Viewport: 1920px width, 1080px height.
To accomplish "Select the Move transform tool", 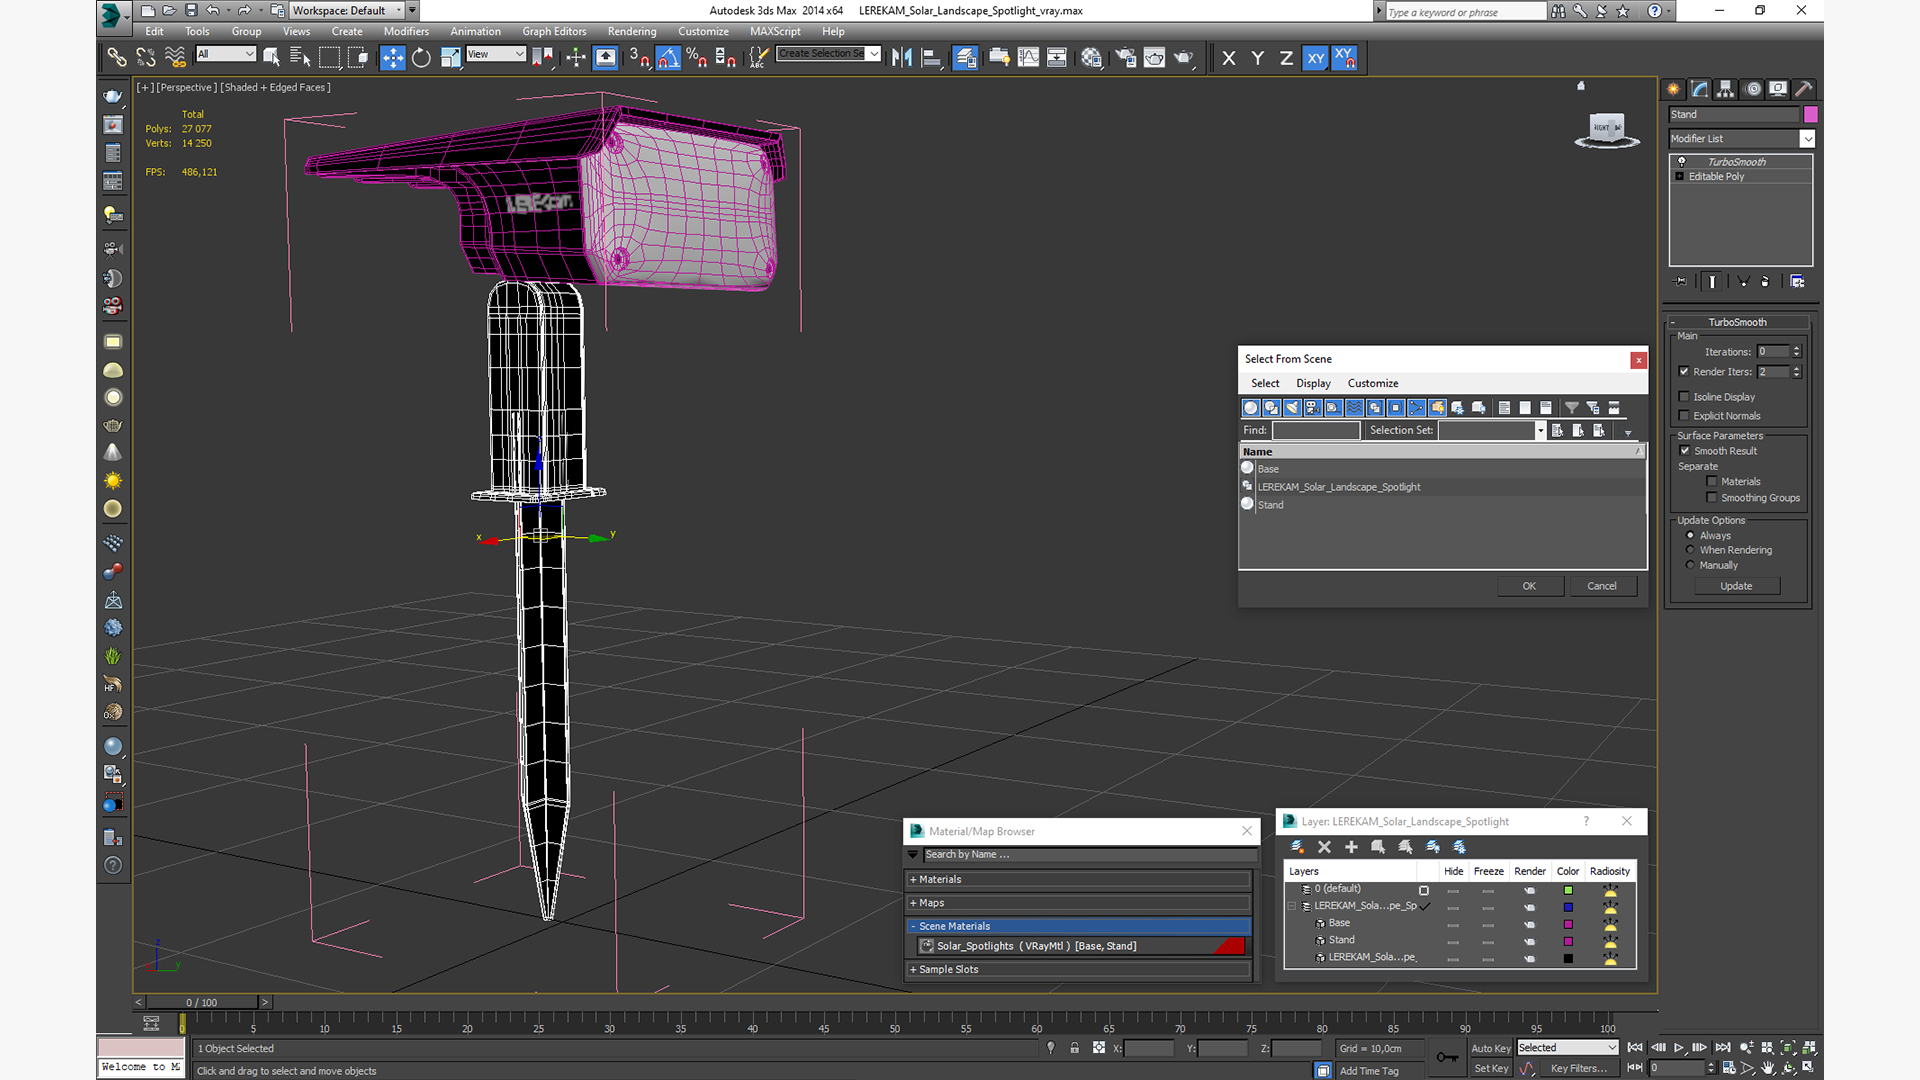I will point(392,58).
